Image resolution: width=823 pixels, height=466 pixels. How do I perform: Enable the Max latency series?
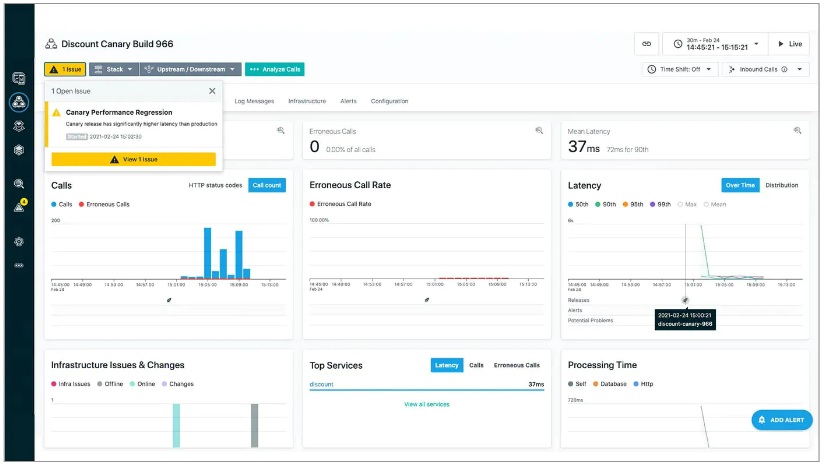point(687,204)
